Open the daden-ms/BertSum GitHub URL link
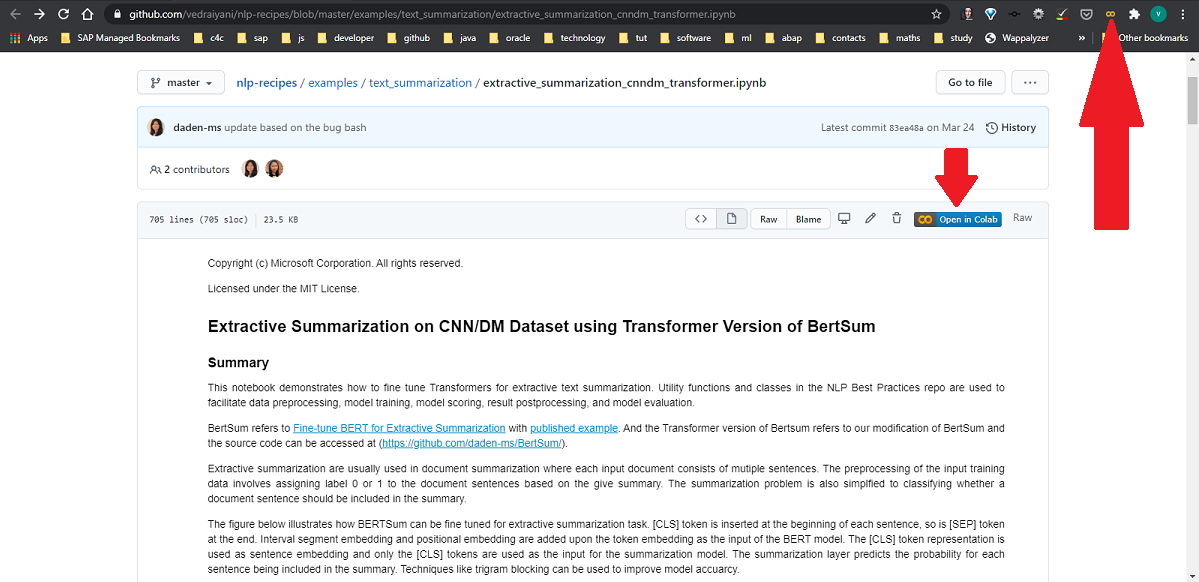Viewport: 1199px width, 582px height. [x=472, y=443]
